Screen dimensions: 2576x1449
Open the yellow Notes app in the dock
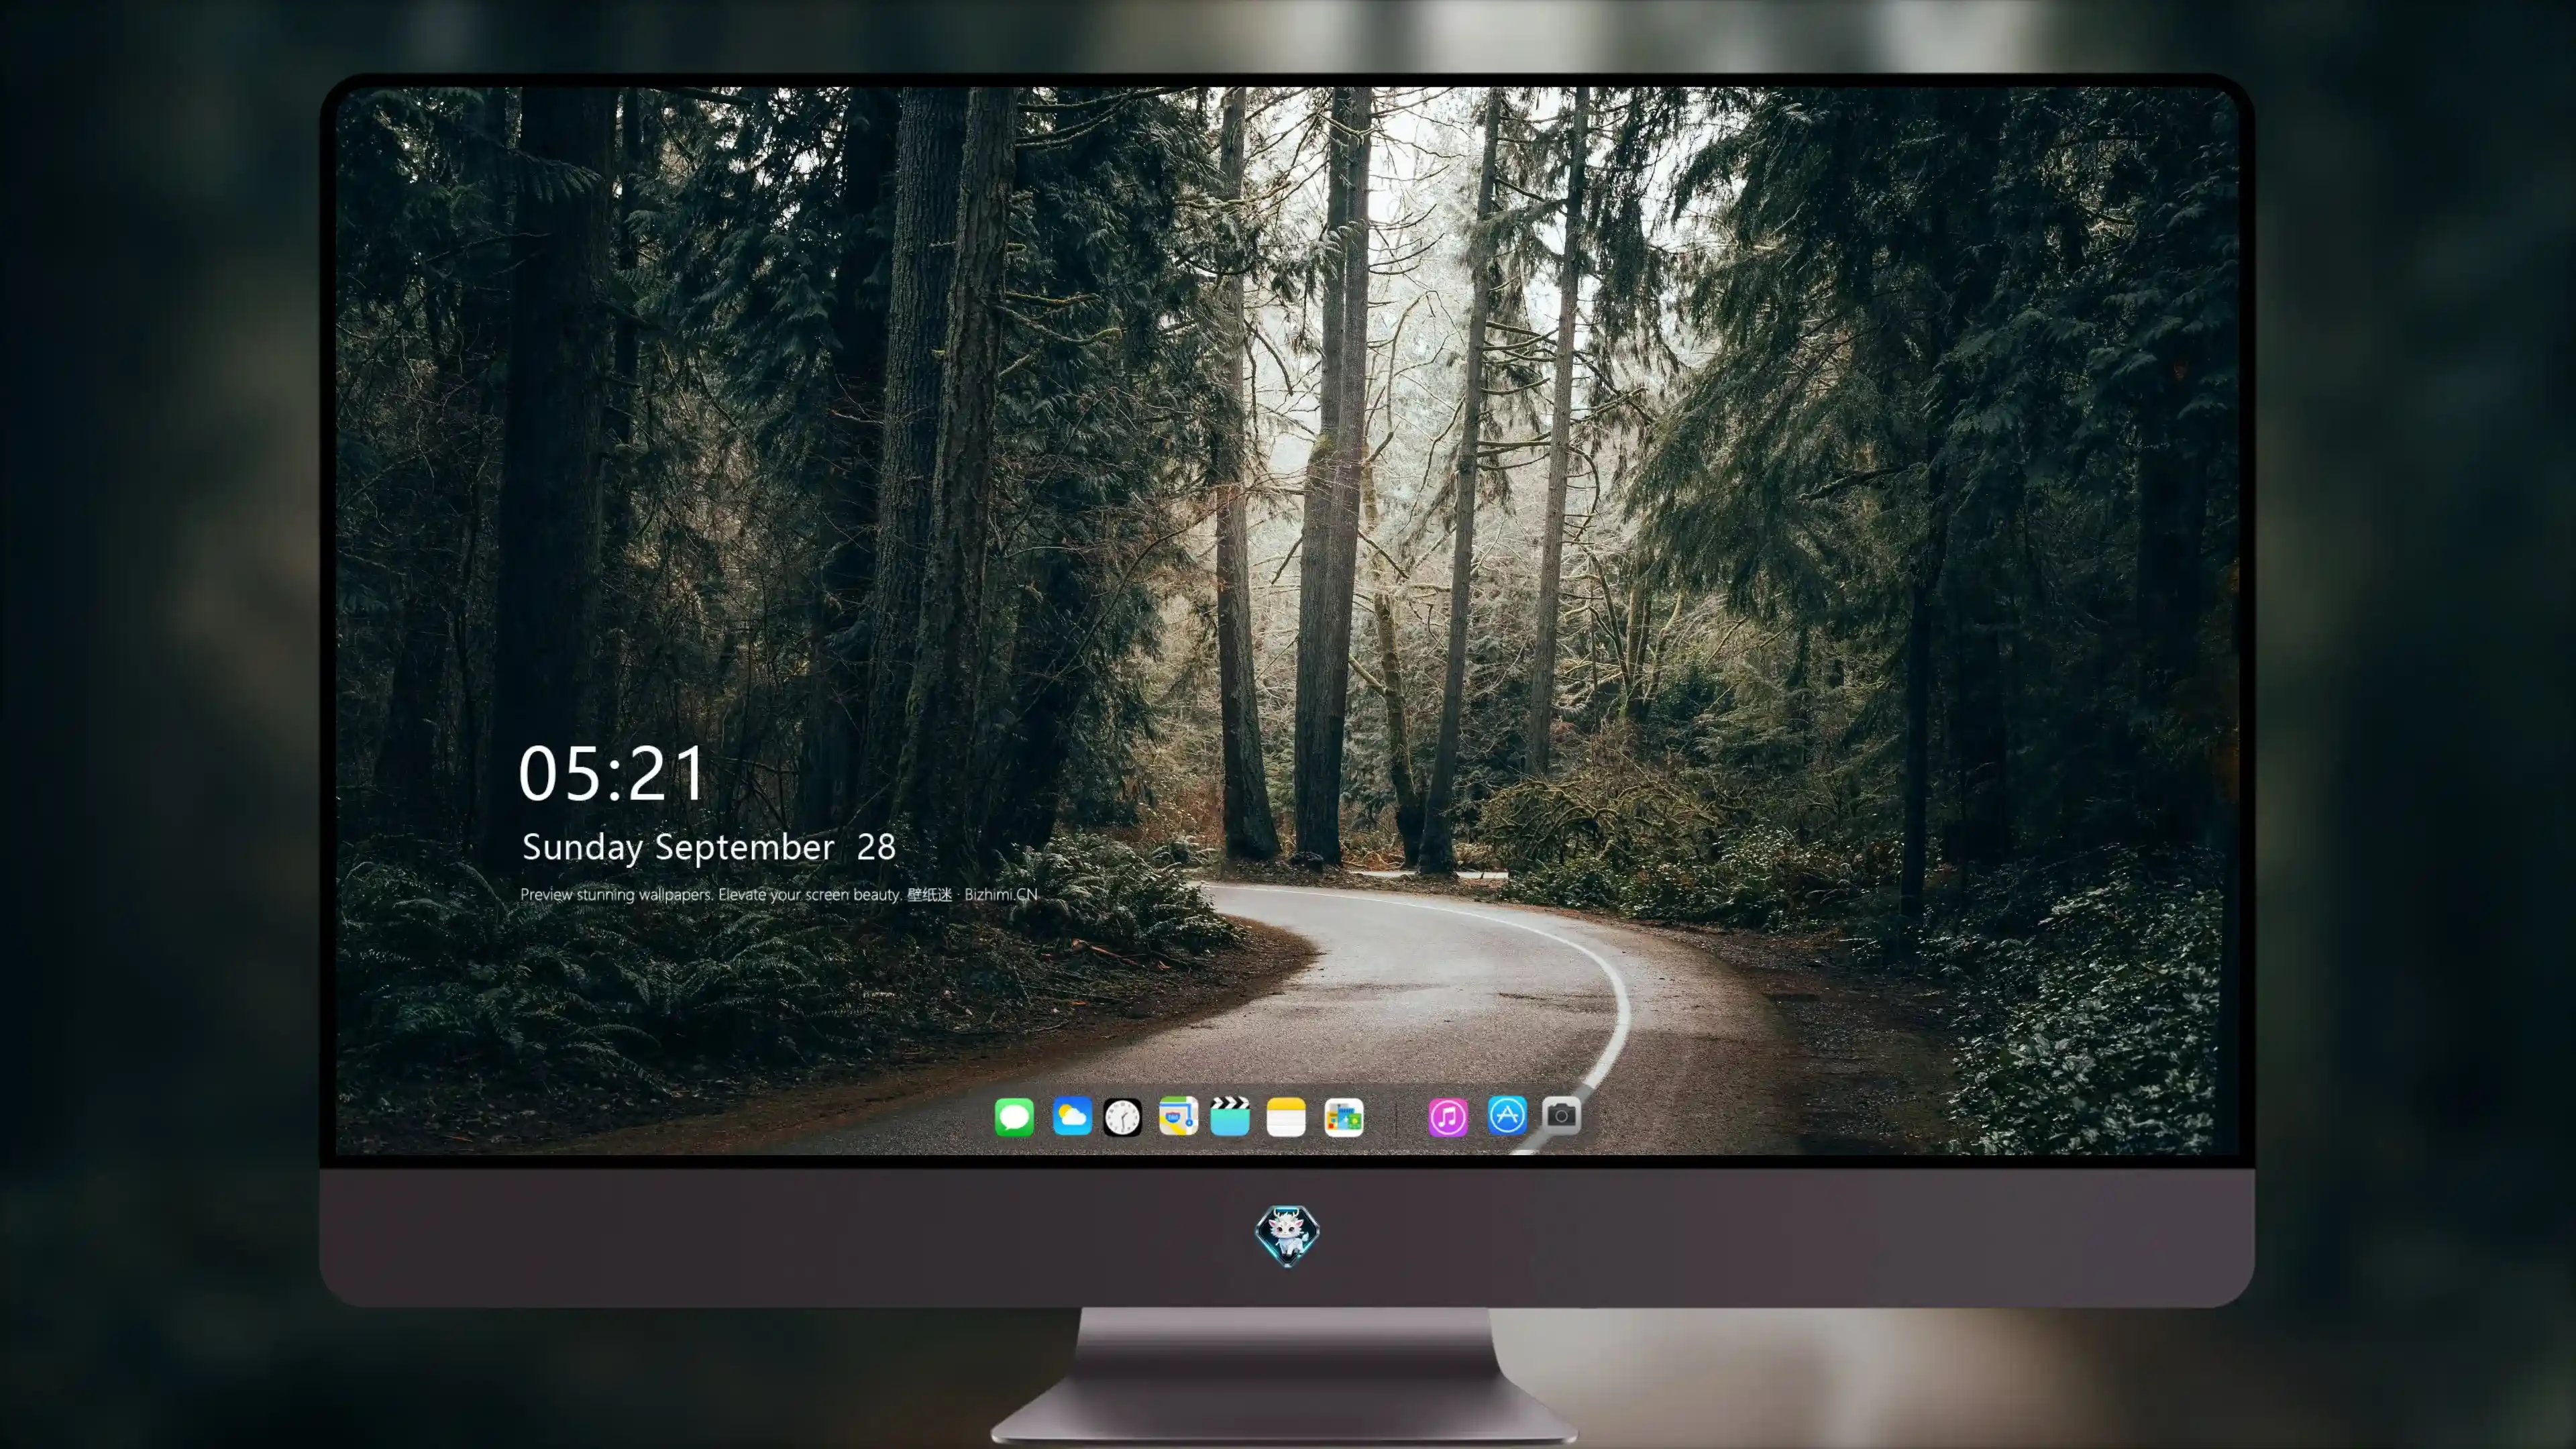(x=1286, y=1116)
